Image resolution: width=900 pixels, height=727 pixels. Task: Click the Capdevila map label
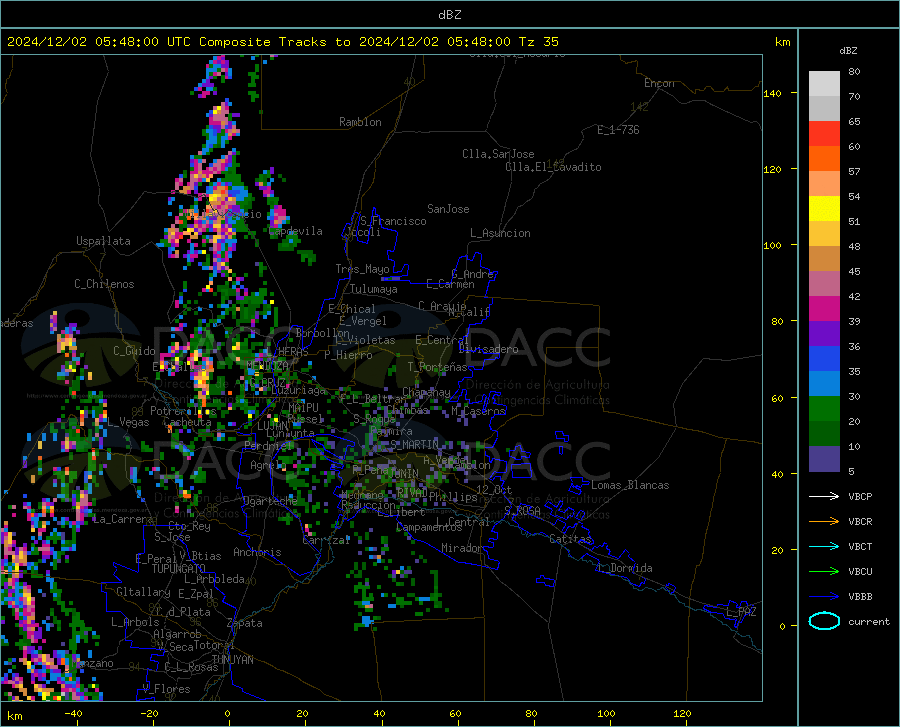point(295,231)
